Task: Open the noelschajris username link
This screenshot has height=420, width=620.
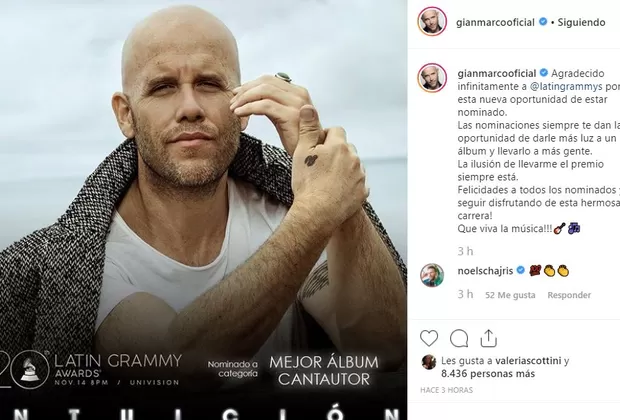Action: click(485, 271)
